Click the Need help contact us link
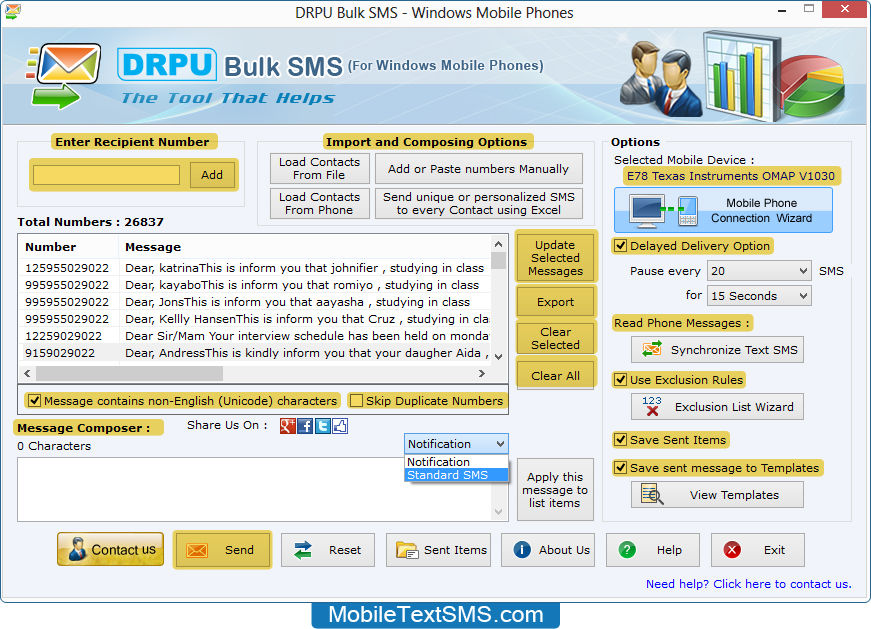 click(x=748, y=584)
